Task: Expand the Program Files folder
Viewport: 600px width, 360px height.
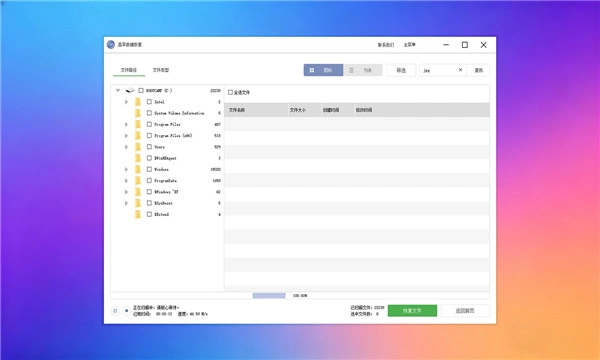Action: pos(126,124)
